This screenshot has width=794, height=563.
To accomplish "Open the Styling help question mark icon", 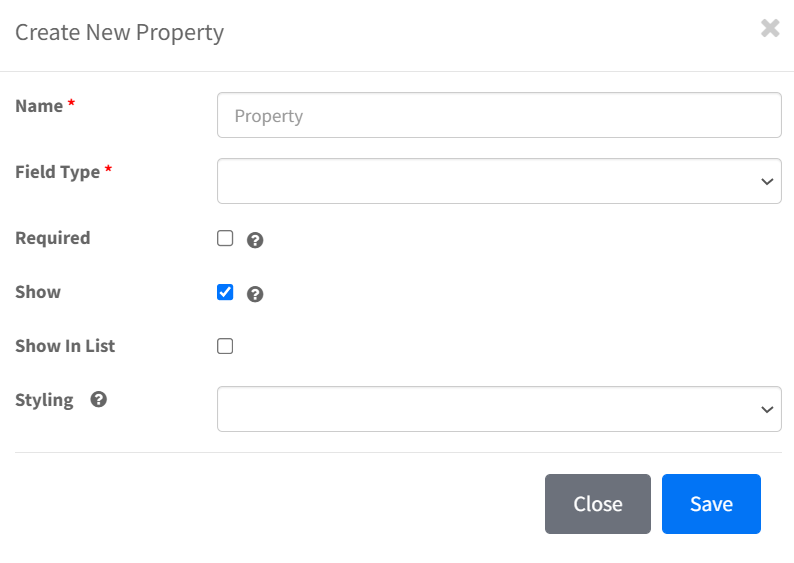I will 98,399.
